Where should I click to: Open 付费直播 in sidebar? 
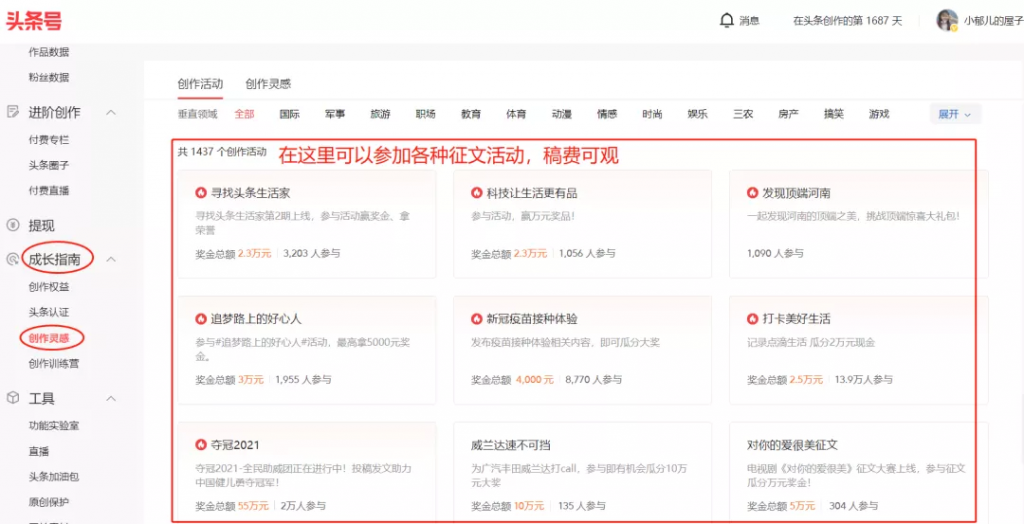point(49,191)
